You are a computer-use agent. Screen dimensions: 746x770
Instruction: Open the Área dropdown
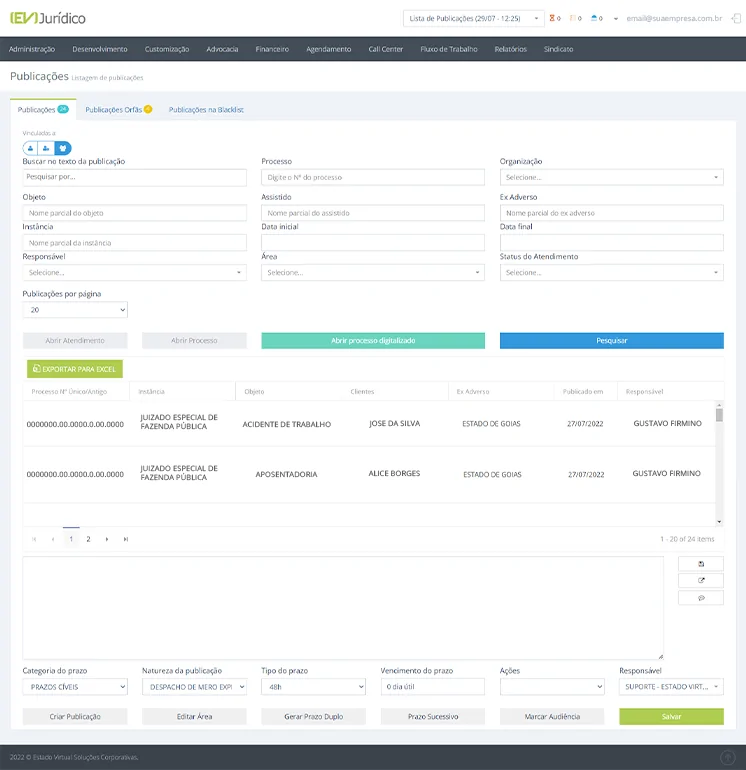point(373,273)
